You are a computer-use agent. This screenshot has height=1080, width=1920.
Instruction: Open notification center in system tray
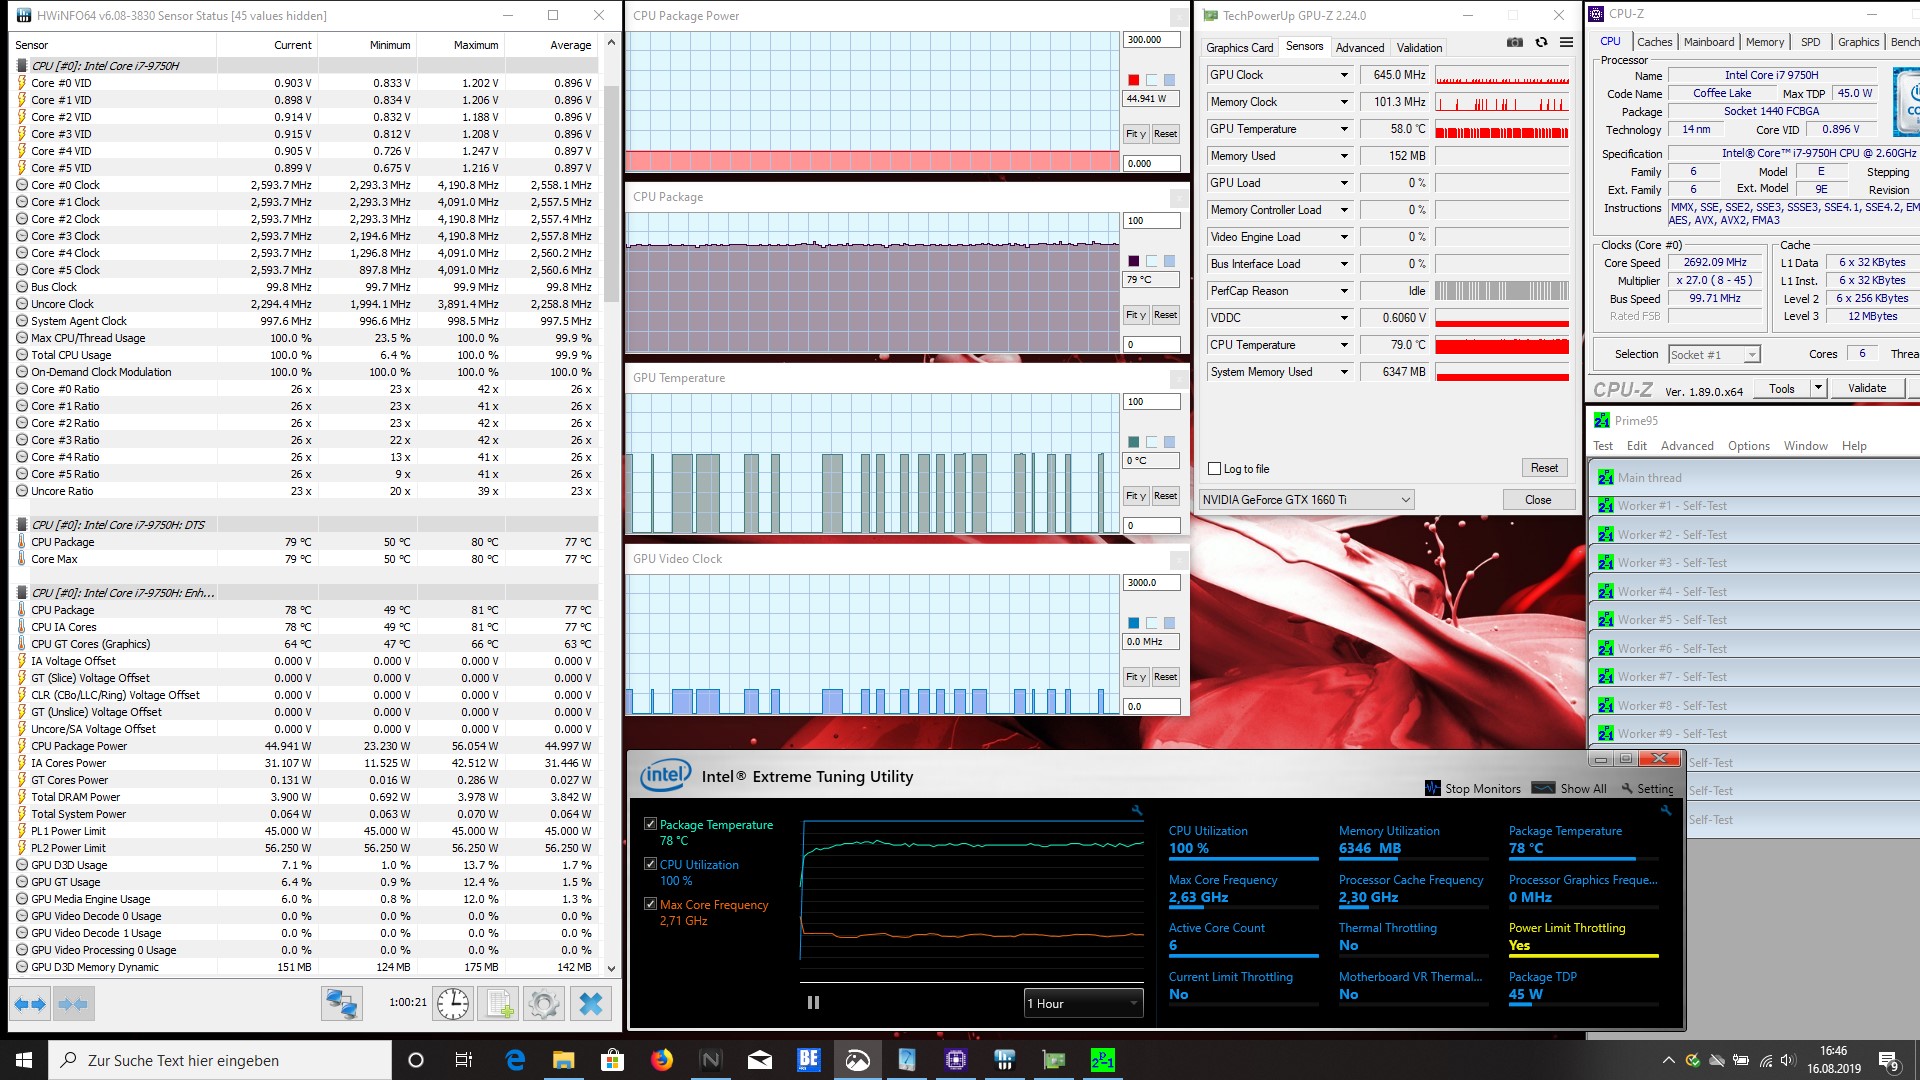pyautogui.click(x=1889, y=1060)
